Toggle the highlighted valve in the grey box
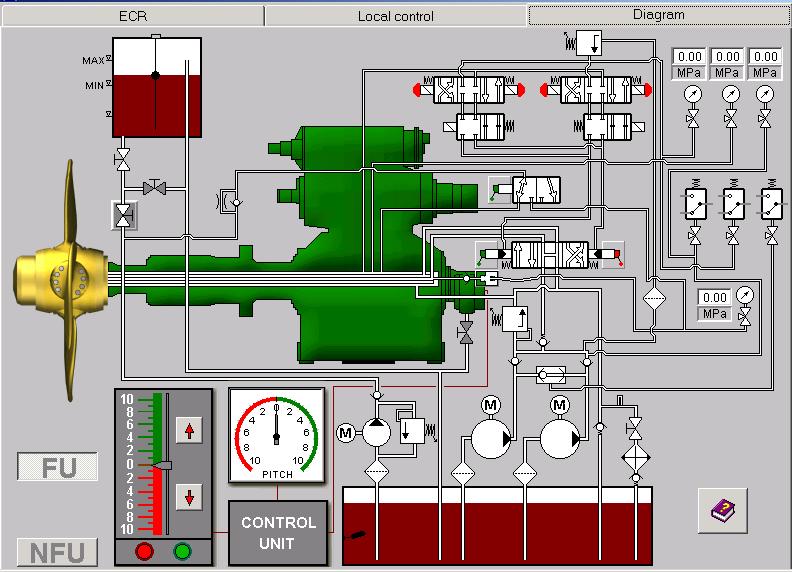This screenshot has height=572, width=792. tap(123, 214)
